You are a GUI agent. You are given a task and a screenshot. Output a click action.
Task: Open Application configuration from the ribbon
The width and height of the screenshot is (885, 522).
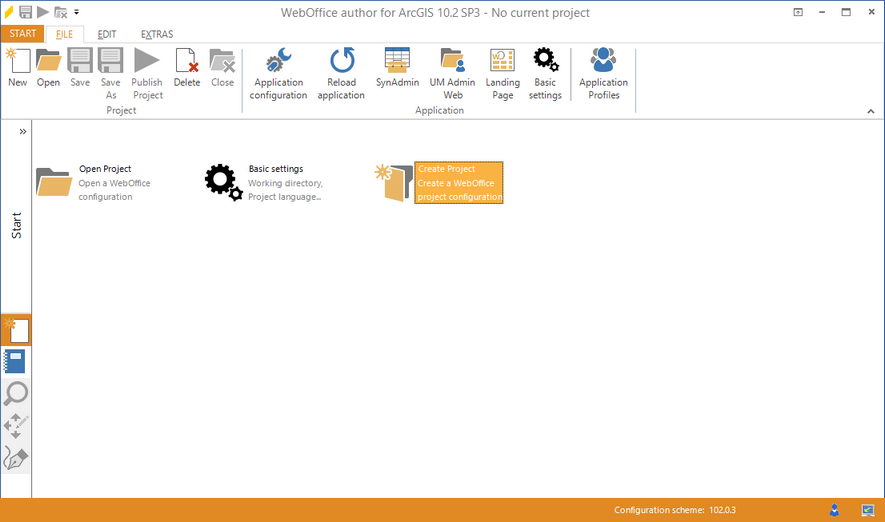tap(278, 73)
